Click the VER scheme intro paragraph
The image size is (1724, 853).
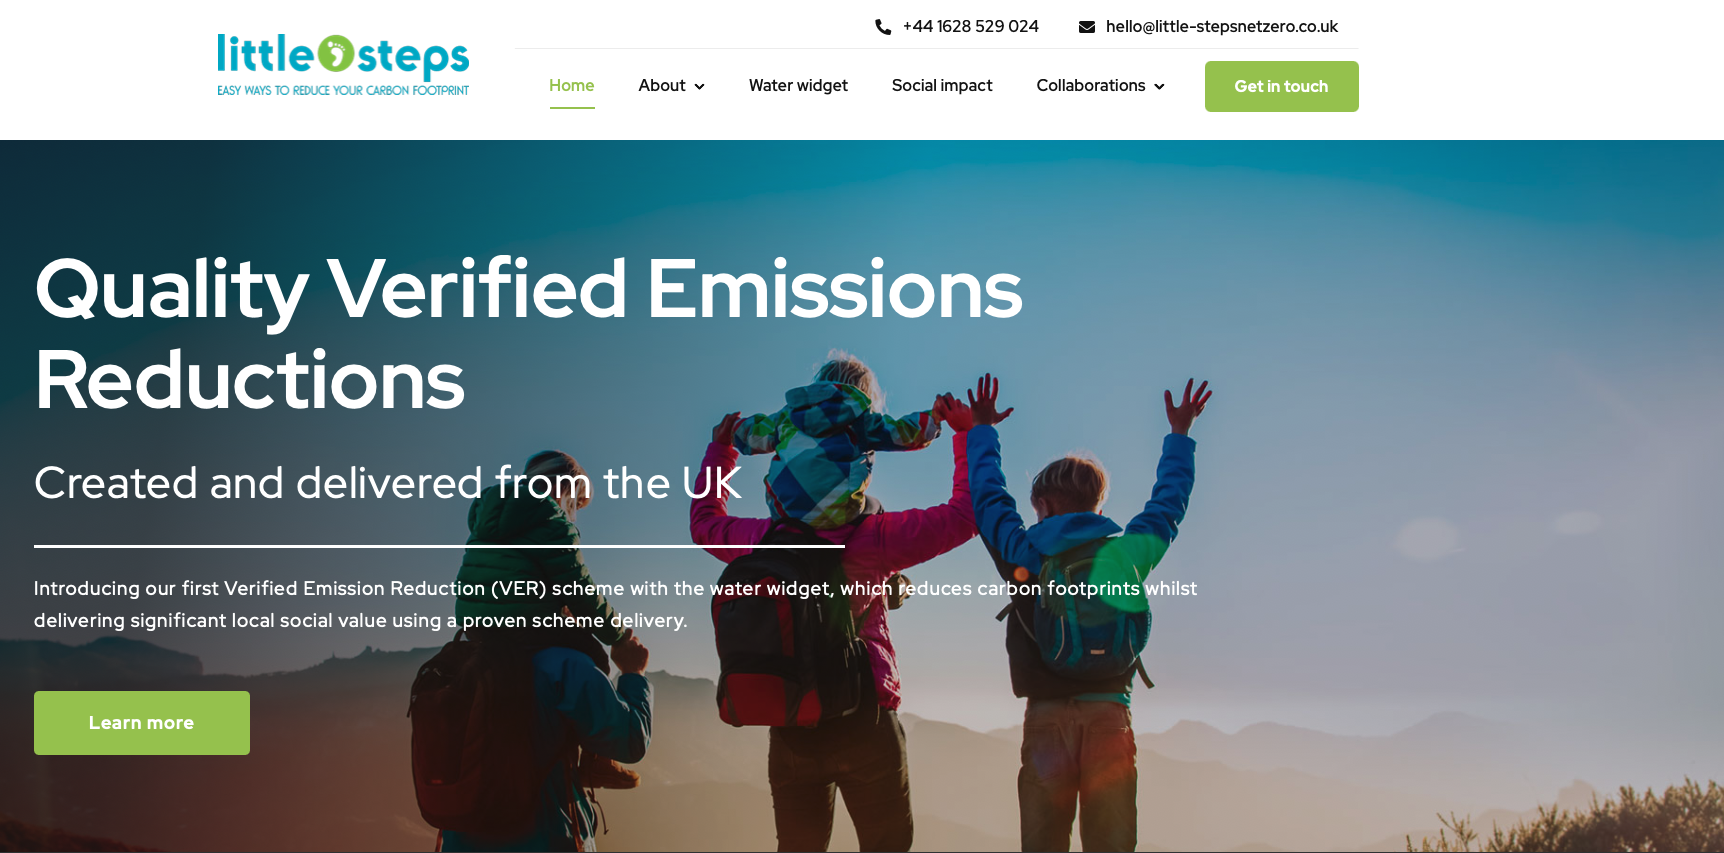pos(615,604)
